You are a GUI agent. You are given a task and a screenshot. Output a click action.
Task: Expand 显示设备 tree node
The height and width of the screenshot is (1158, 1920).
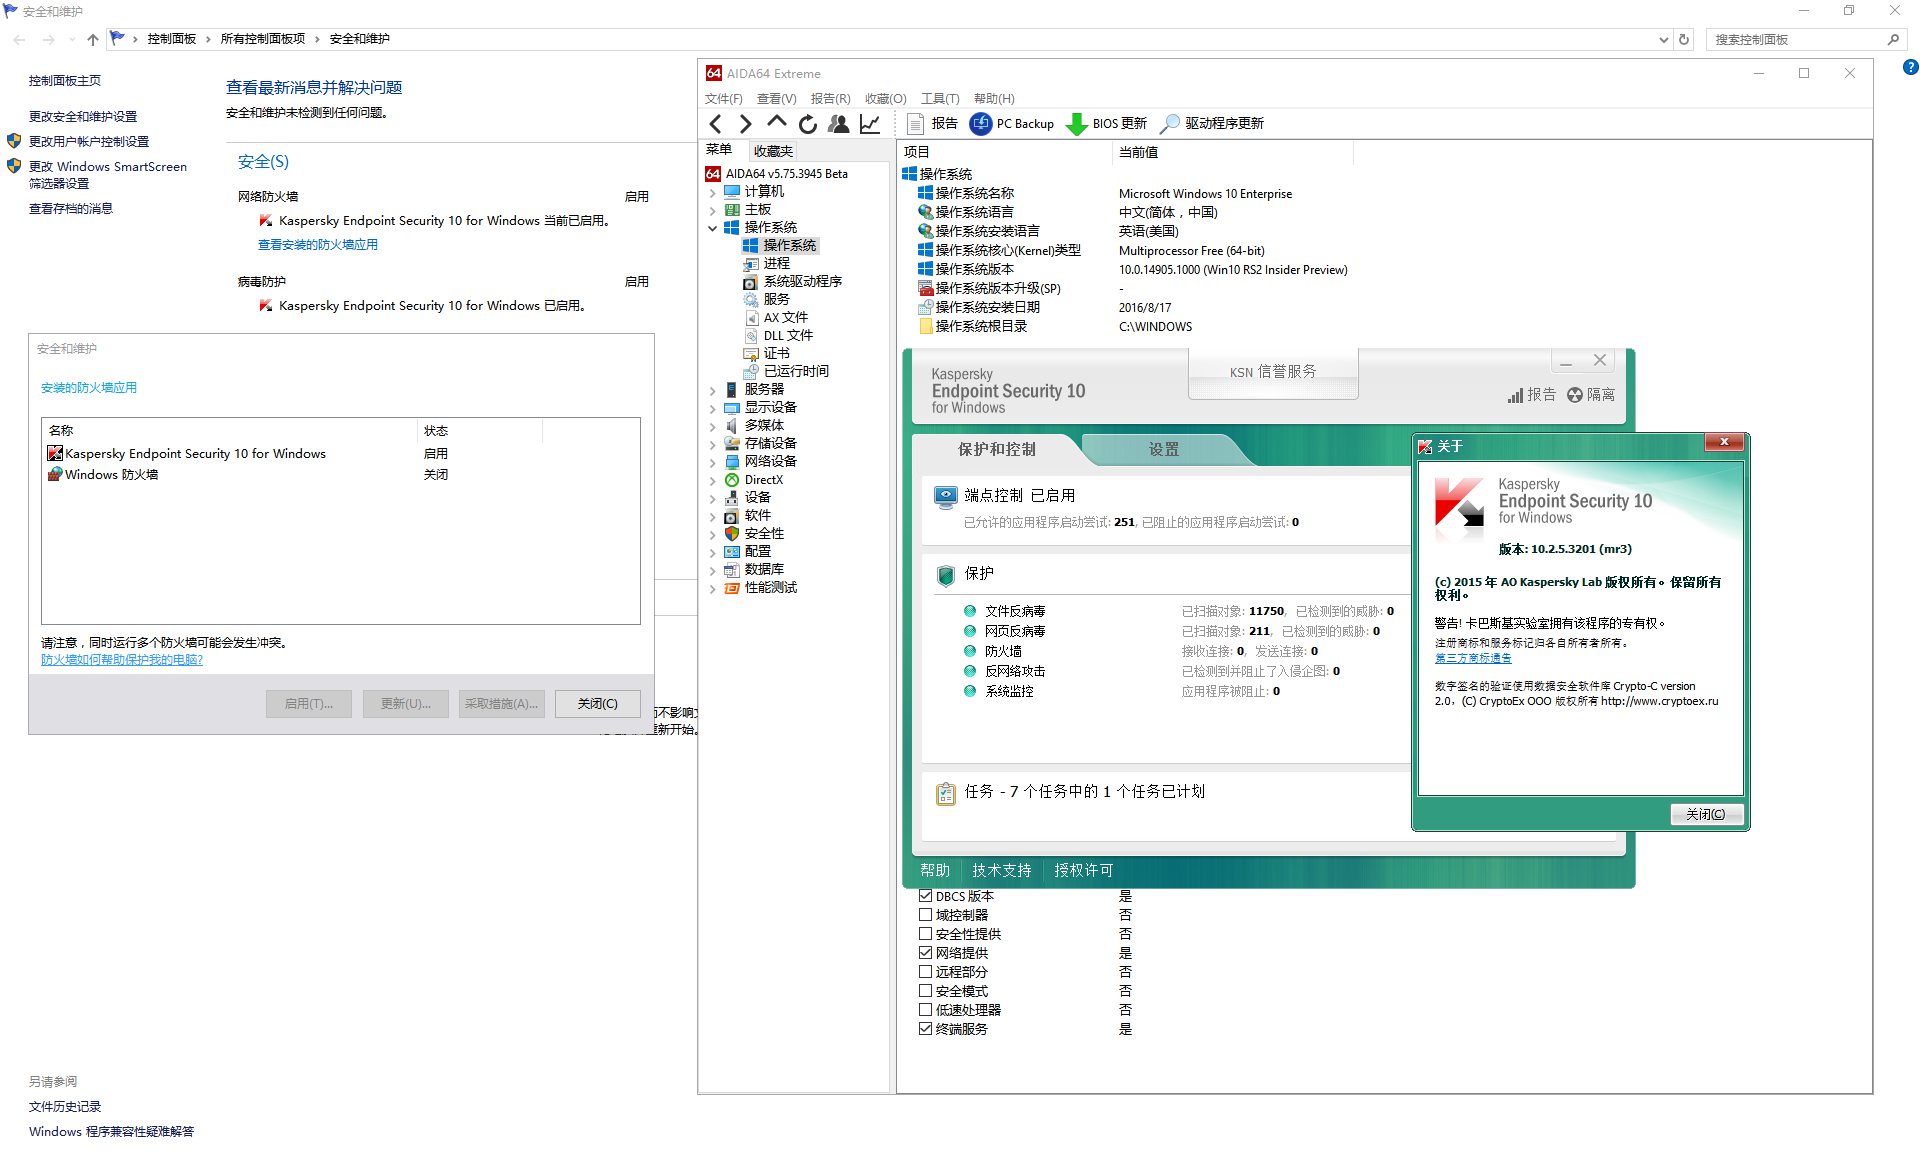(713, 408)
